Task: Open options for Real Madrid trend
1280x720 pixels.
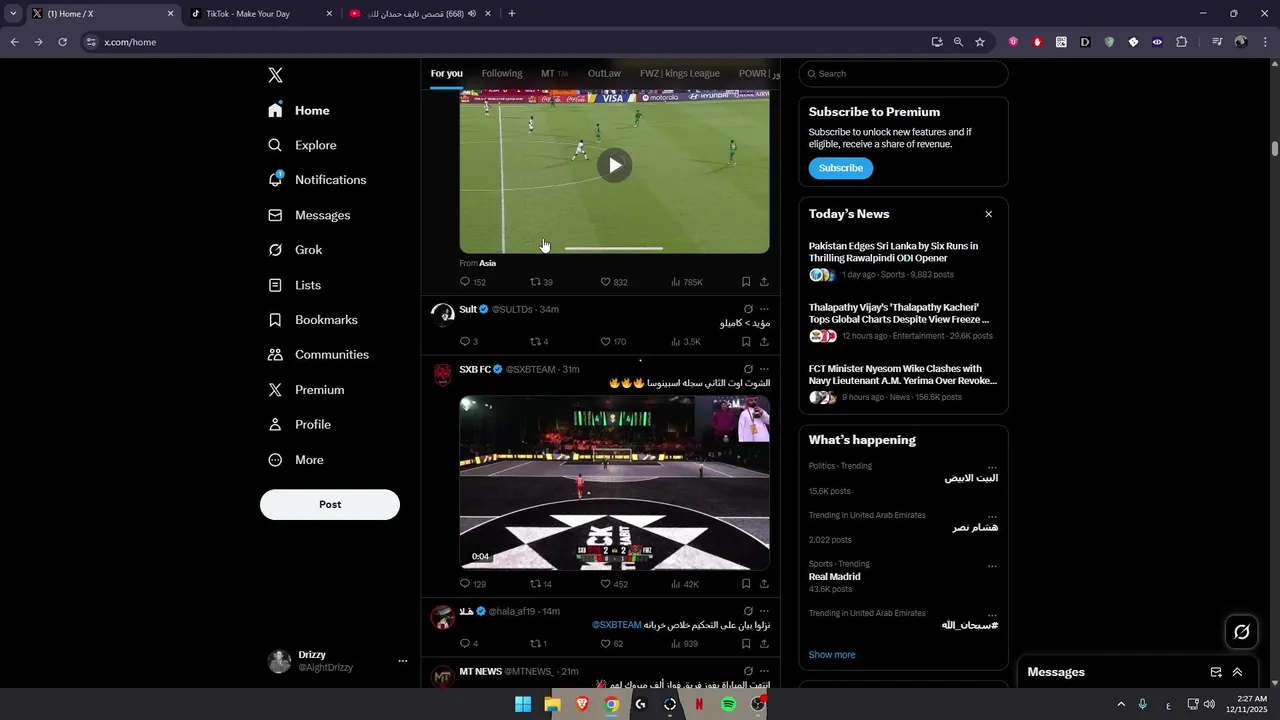Action: tap(992, 566)
